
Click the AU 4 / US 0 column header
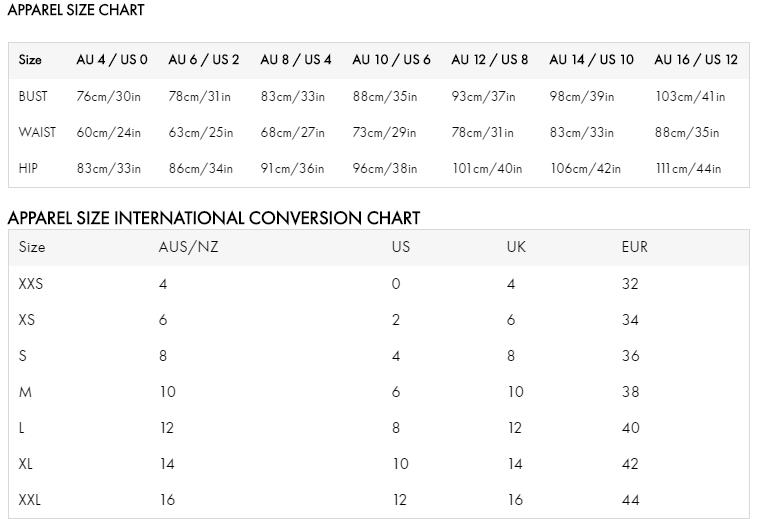tap(112, 60)
